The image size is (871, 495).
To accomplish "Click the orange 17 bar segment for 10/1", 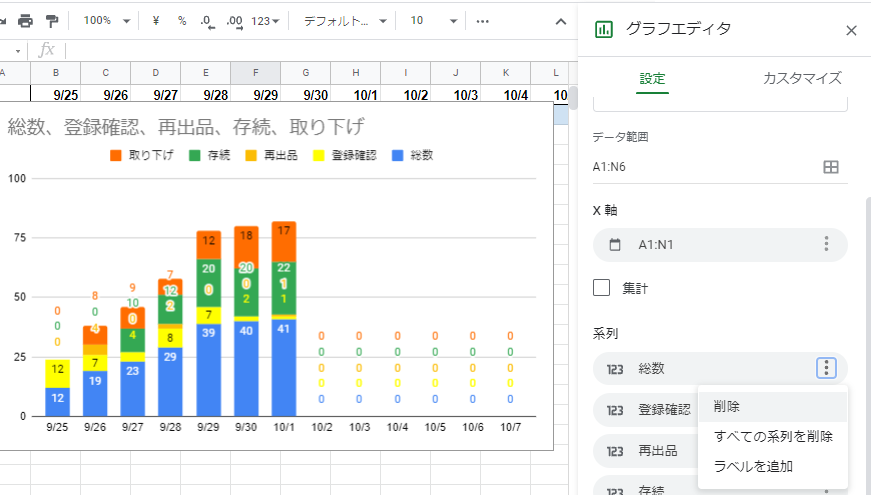I will click(284, 242).
